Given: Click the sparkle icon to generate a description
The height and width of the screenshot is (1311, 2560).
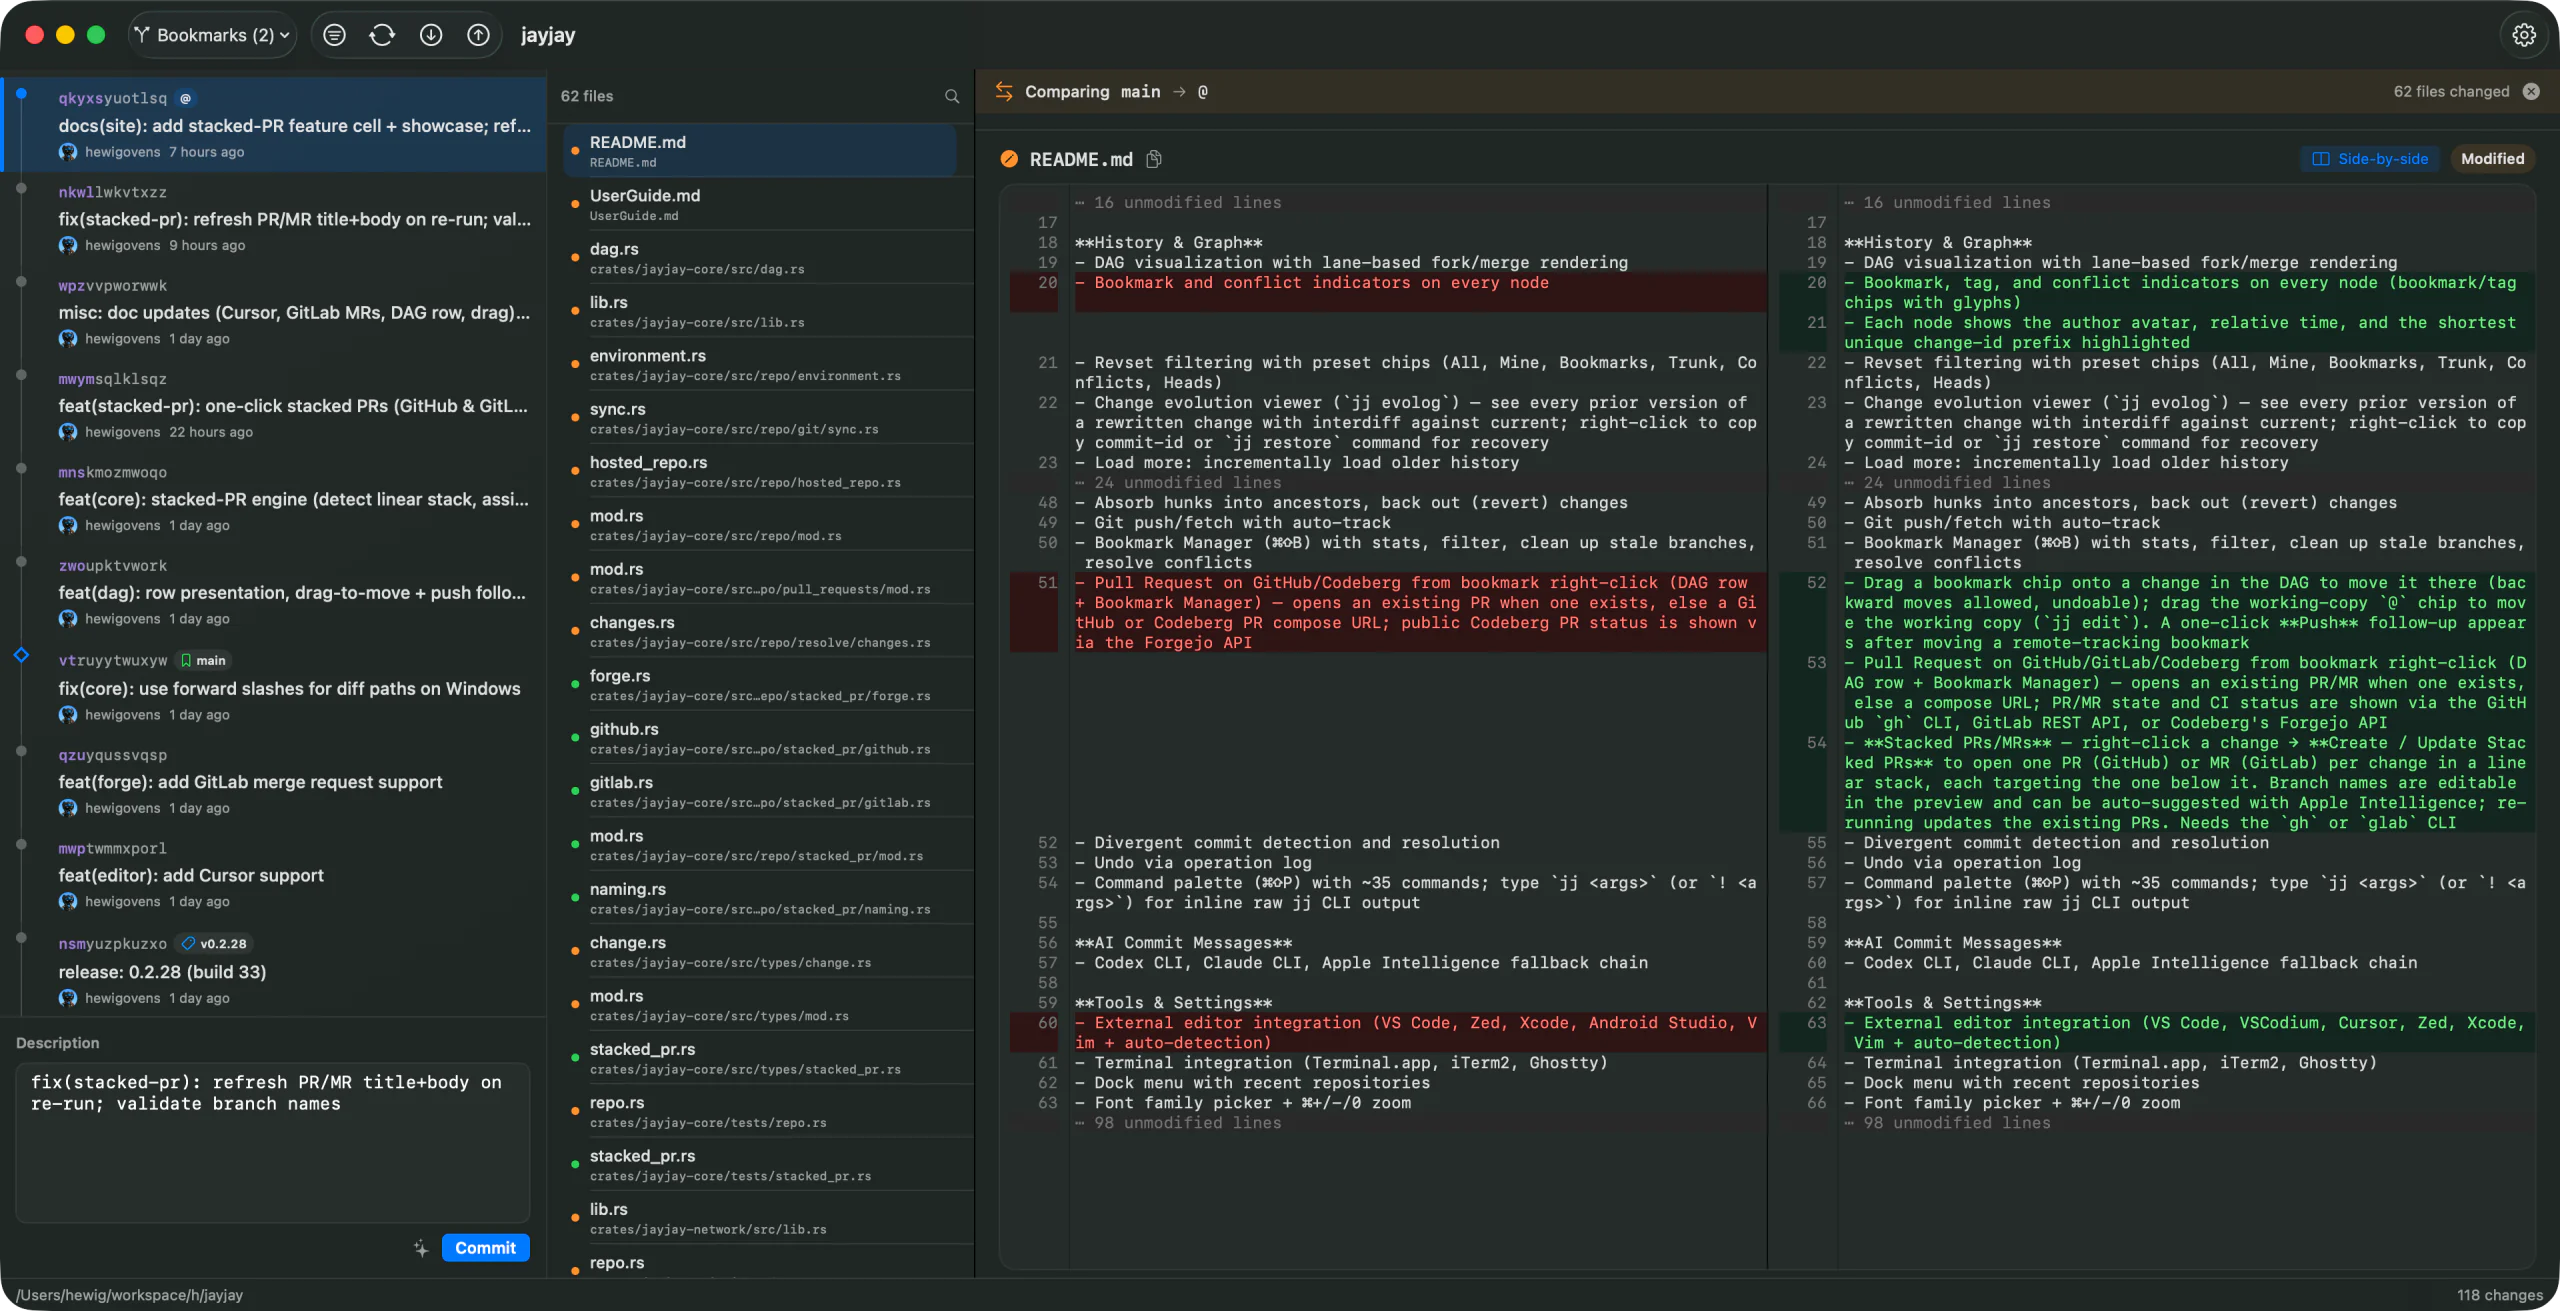Looking at the screenshot, I should (421, 1248).
